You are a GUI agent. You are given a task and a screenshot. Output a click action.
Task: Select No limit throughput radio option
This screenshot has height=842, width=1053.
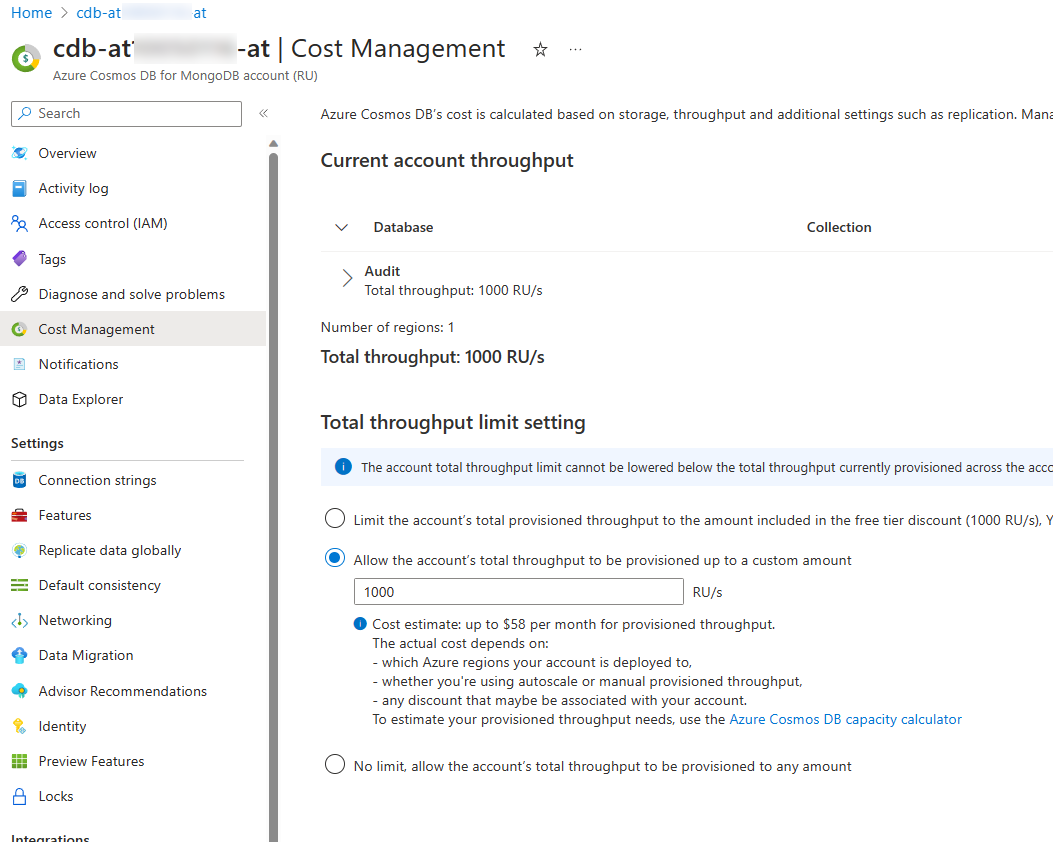click(x=334, y=765)
